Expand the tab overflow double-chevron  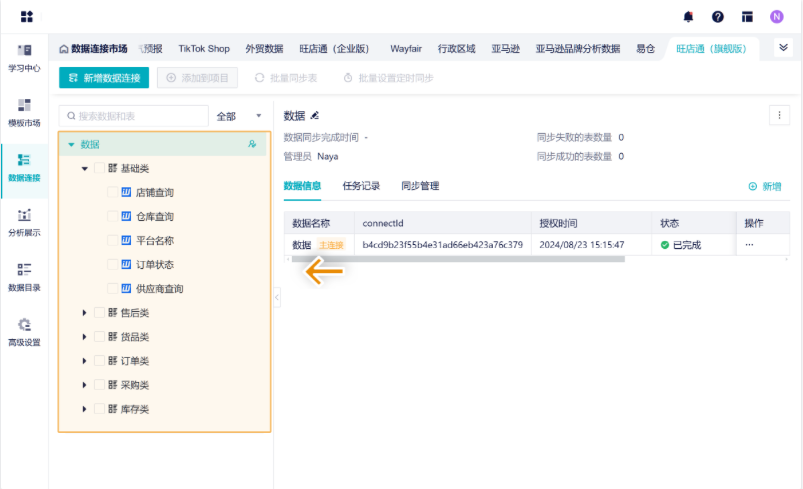click(x=783, y=48)
